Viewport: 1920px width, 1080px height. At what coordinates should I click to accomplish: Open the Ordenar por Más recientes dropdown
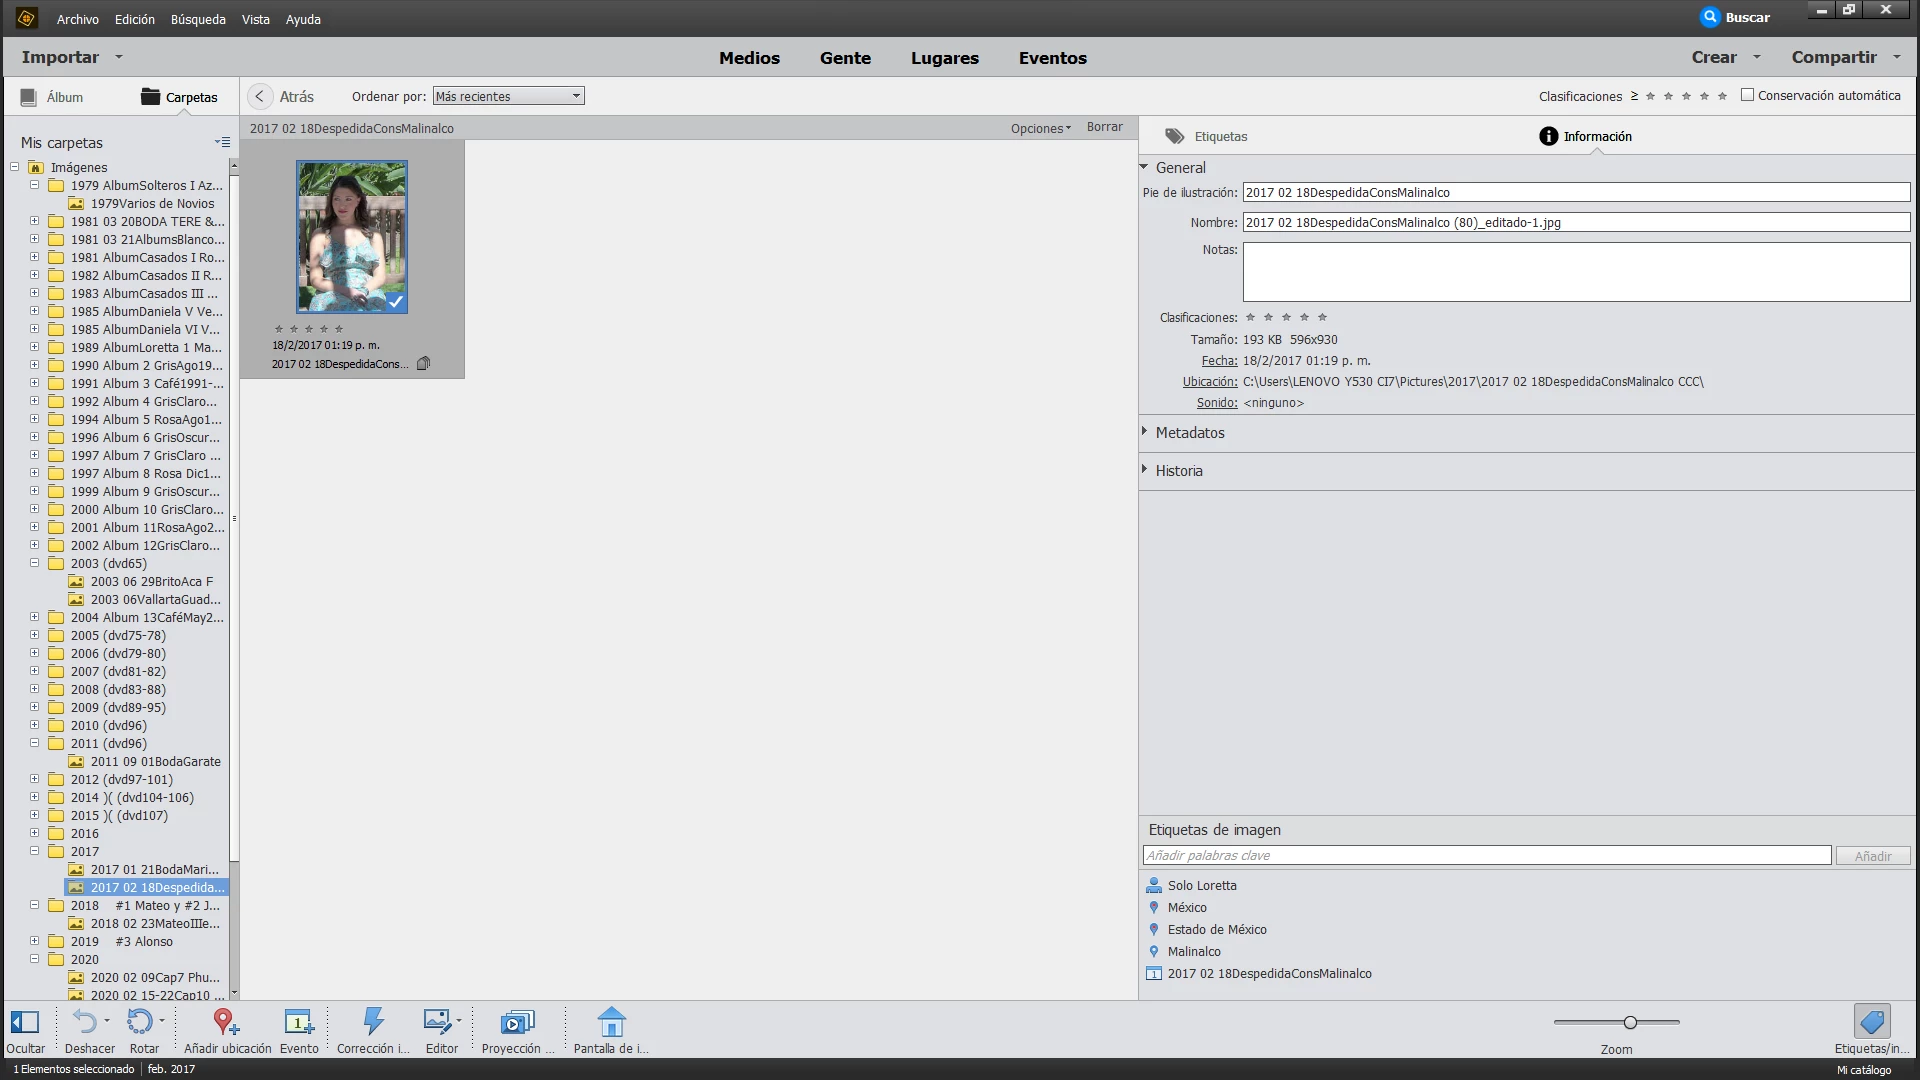pyautogui.click(x=508, y=96)
